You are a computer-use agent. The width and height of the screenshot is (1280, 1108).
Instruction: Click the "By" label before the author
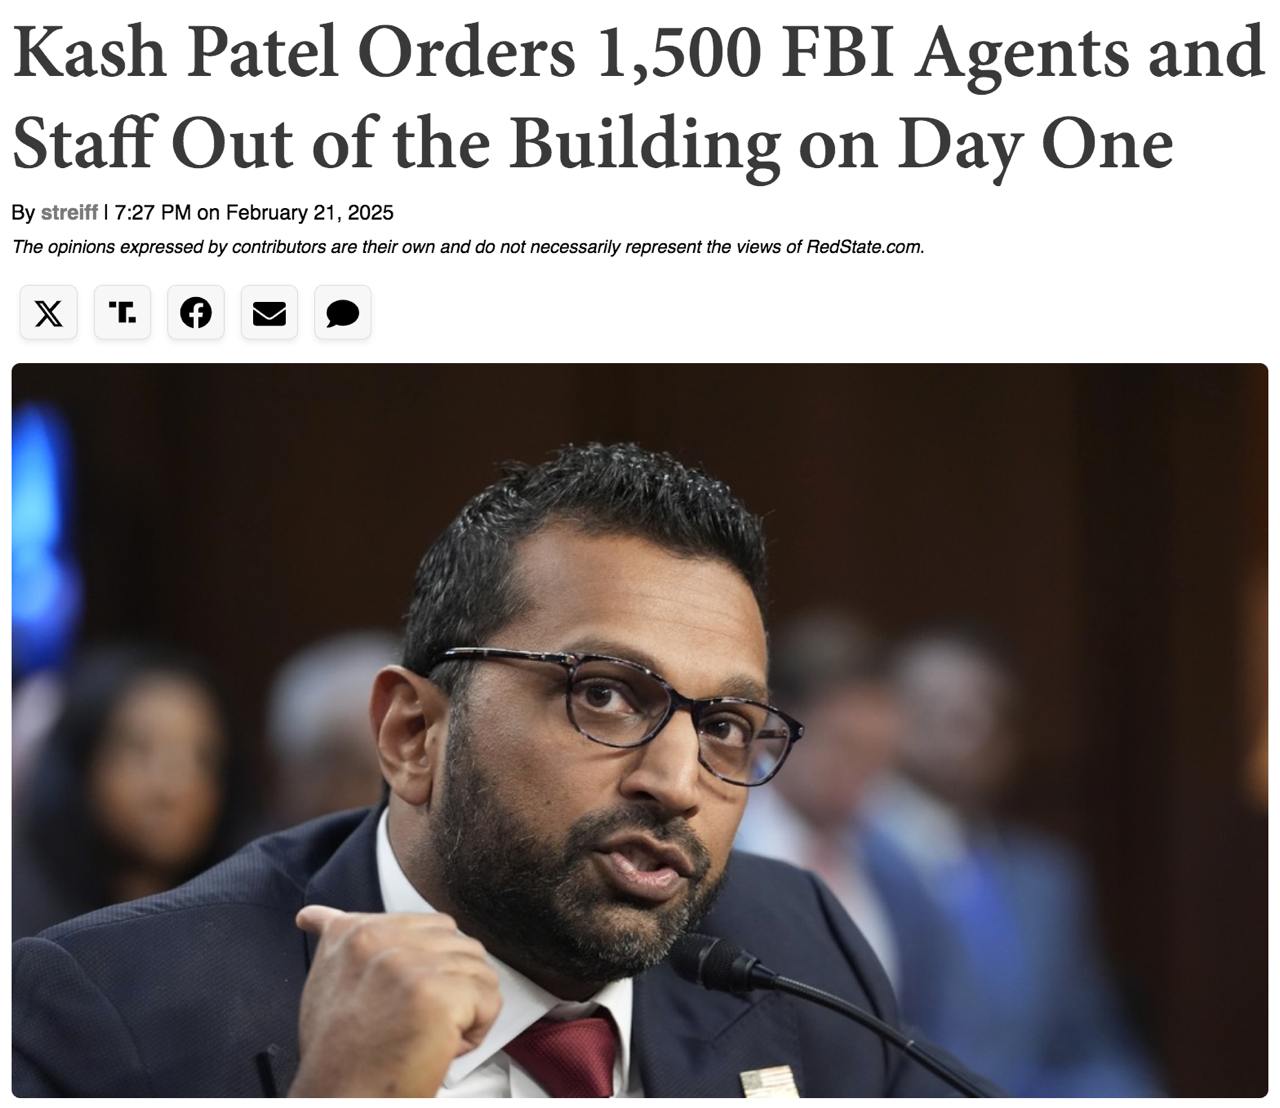[x=23, y=213]
